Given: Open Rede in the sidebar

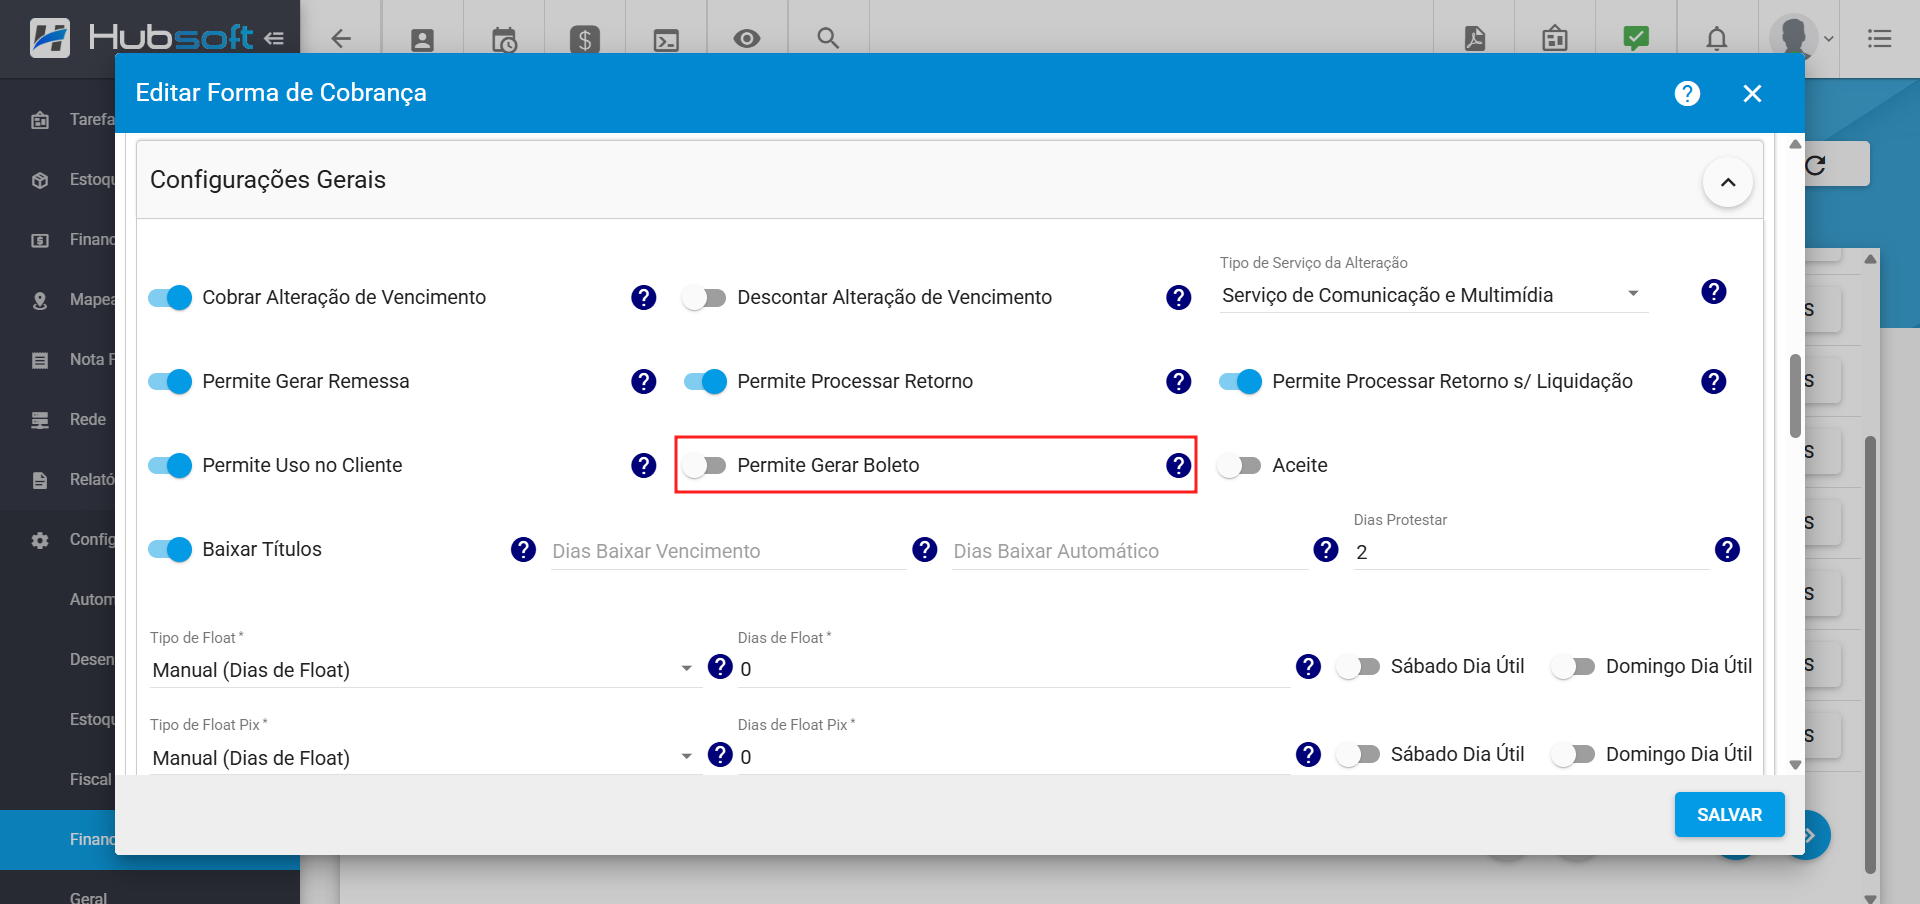Looking at the screenshot, I should [x=88, y=419].
